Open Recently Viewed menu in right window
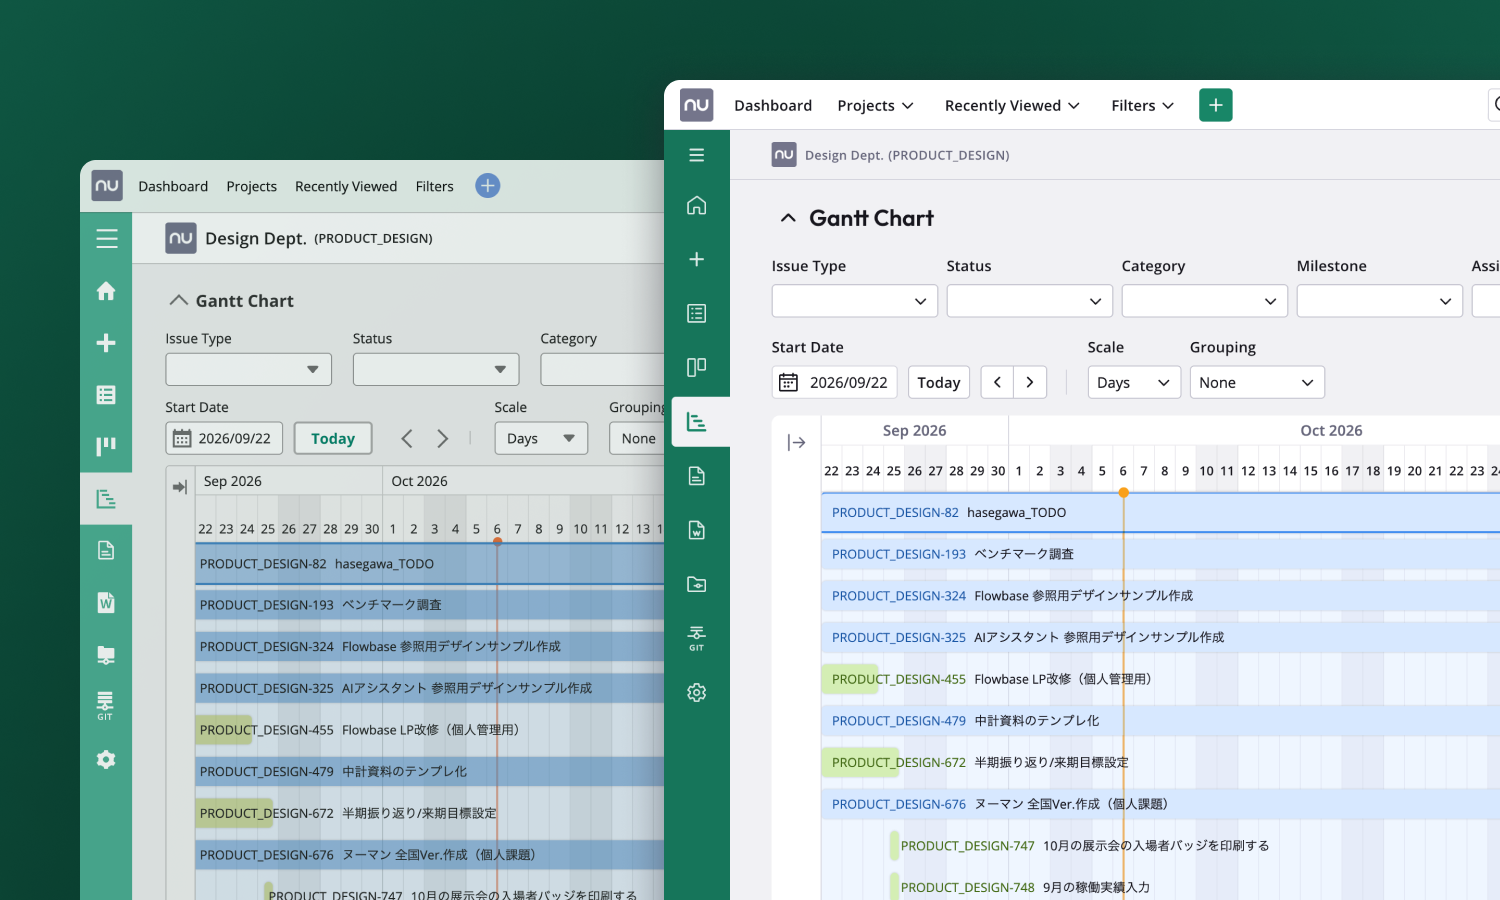1500x900 pixels. tap(1013, 105)
